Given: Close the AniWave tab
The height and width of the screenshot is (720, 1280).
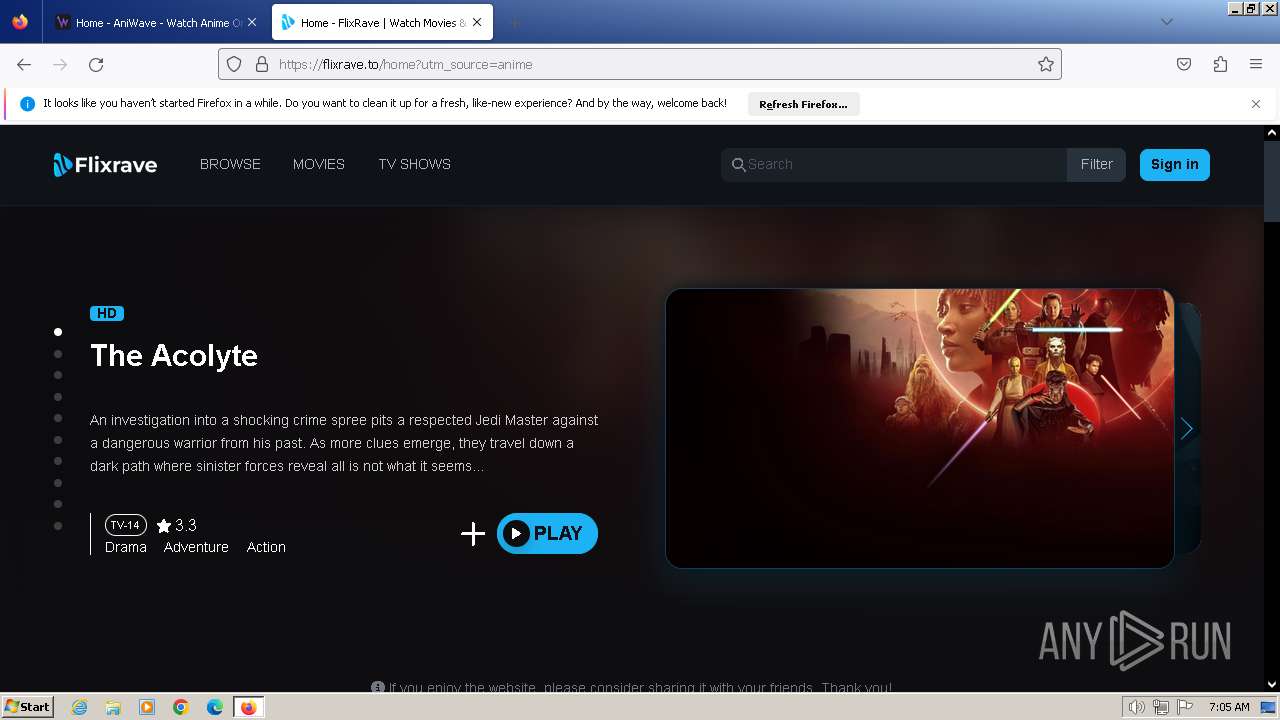Looking at the screenshot, I should 251,22.
